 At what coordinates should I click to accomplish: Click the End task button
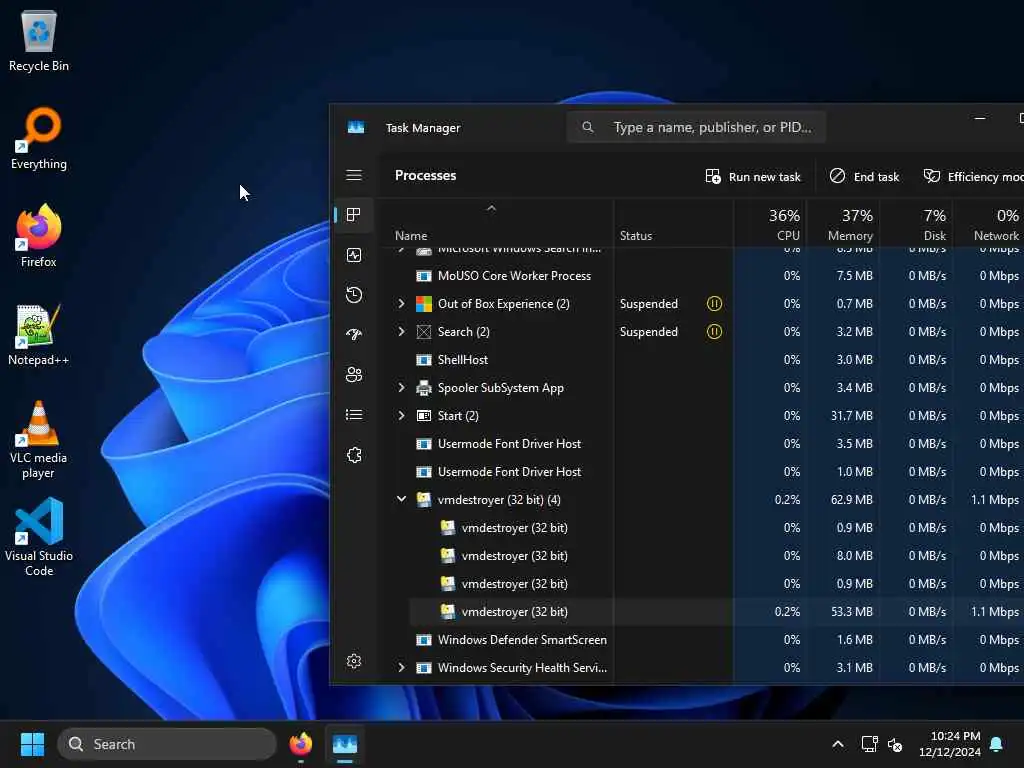click(x=864, y=176)
